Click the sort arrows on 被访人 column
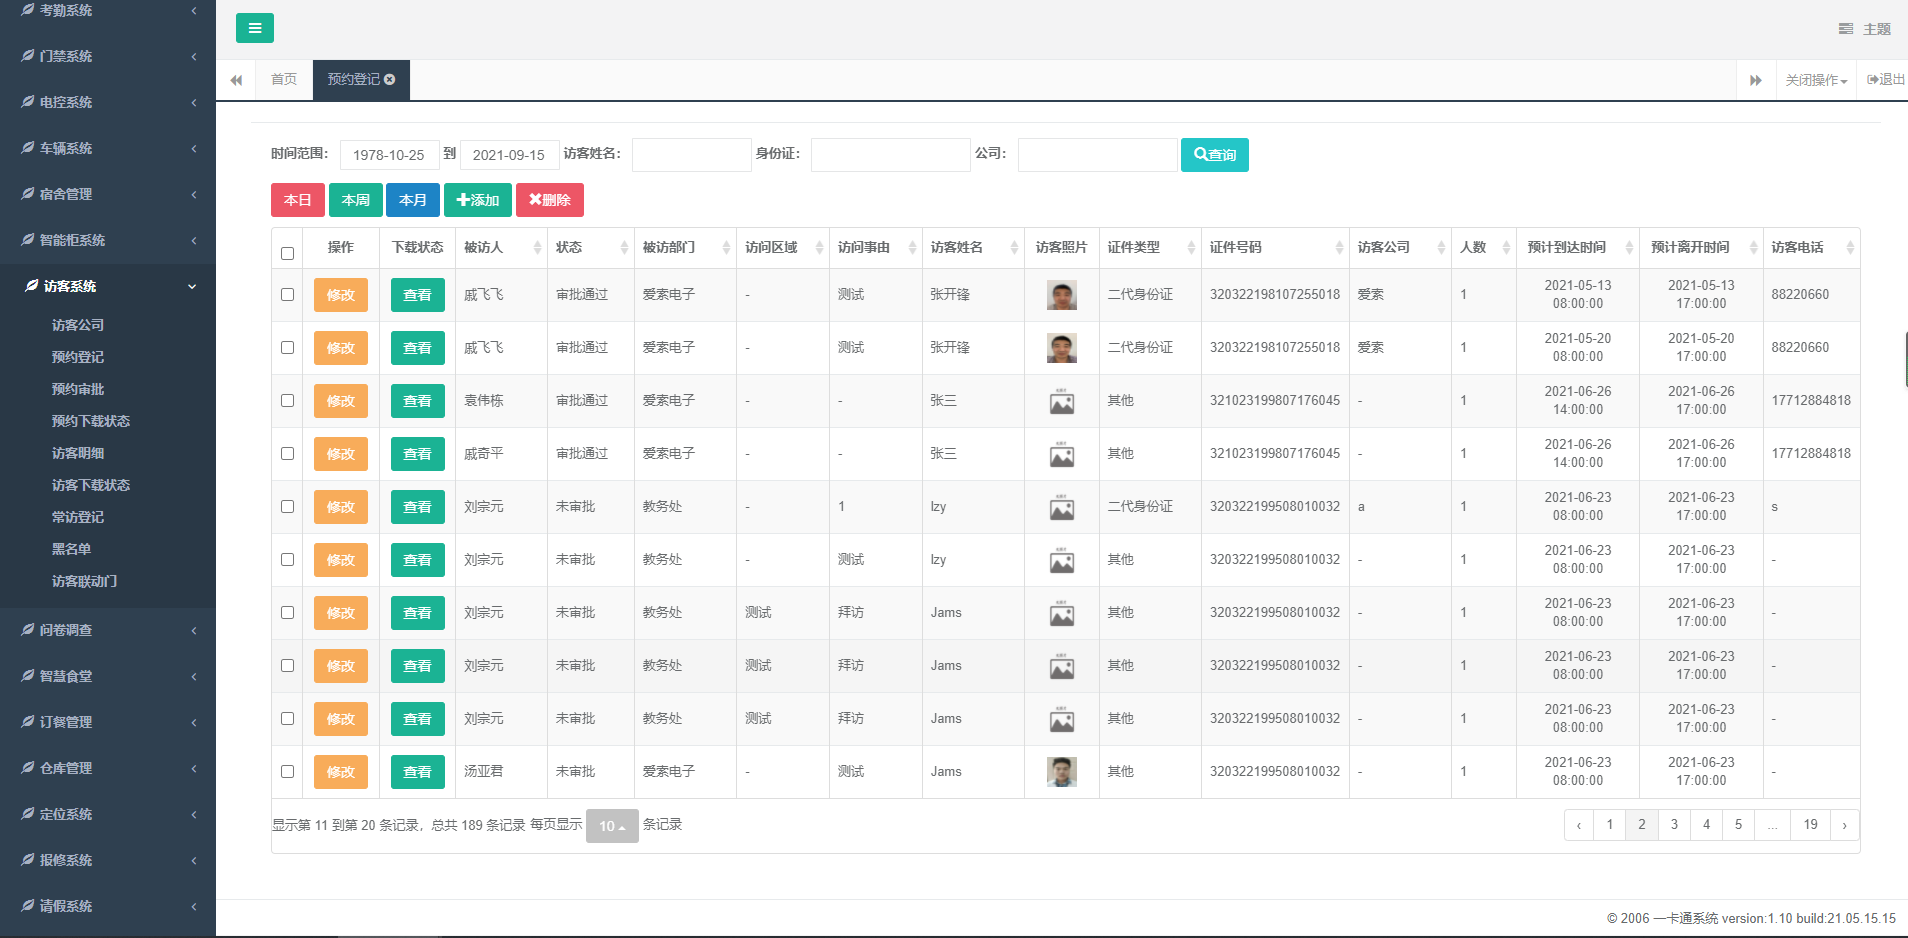Image resolution: width=1908 pixels, height=938 pixels. tap(537, 248)
